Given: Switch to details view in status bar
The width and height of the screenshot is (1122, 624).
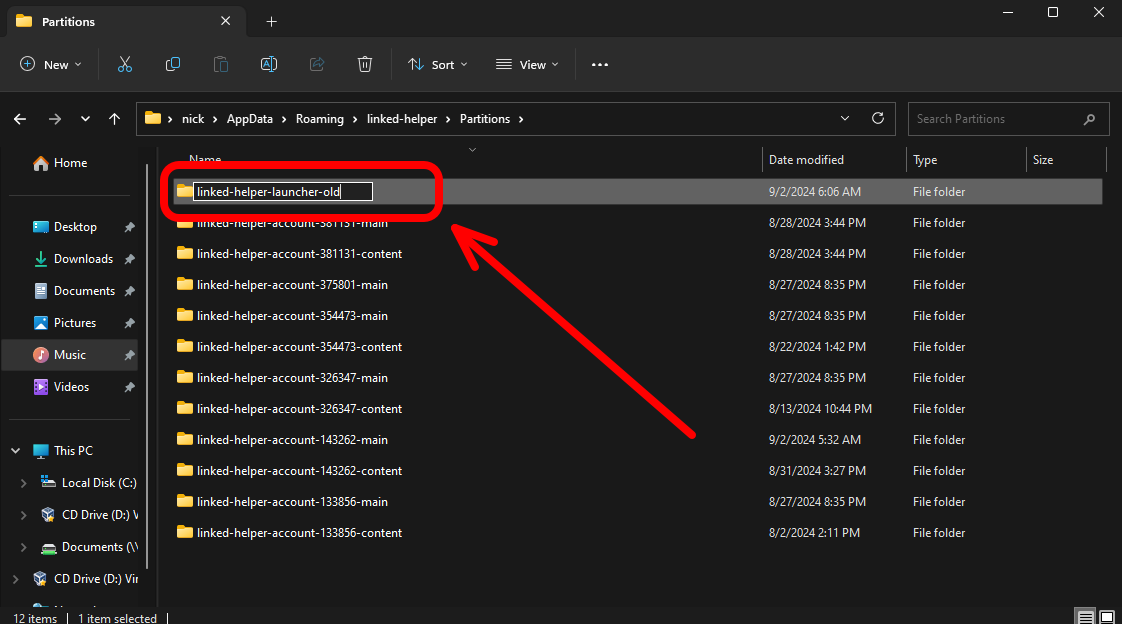Looking at the screenshot, I should (1086, 616).
